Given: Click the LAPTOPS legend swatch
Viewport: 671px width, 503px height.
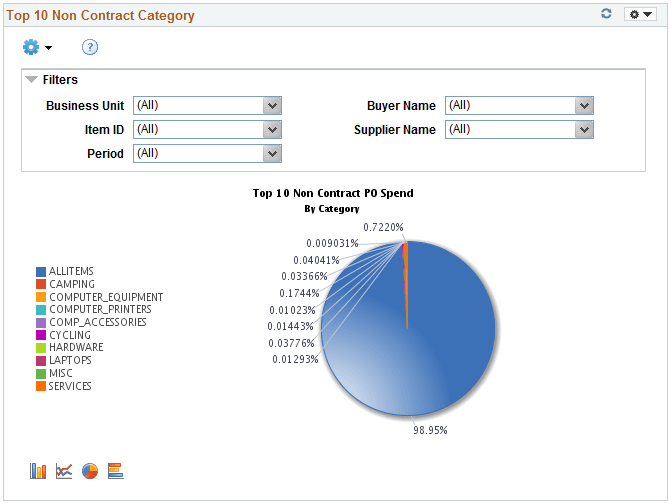Looking at the screenshot, I should (x=41, y=360).
